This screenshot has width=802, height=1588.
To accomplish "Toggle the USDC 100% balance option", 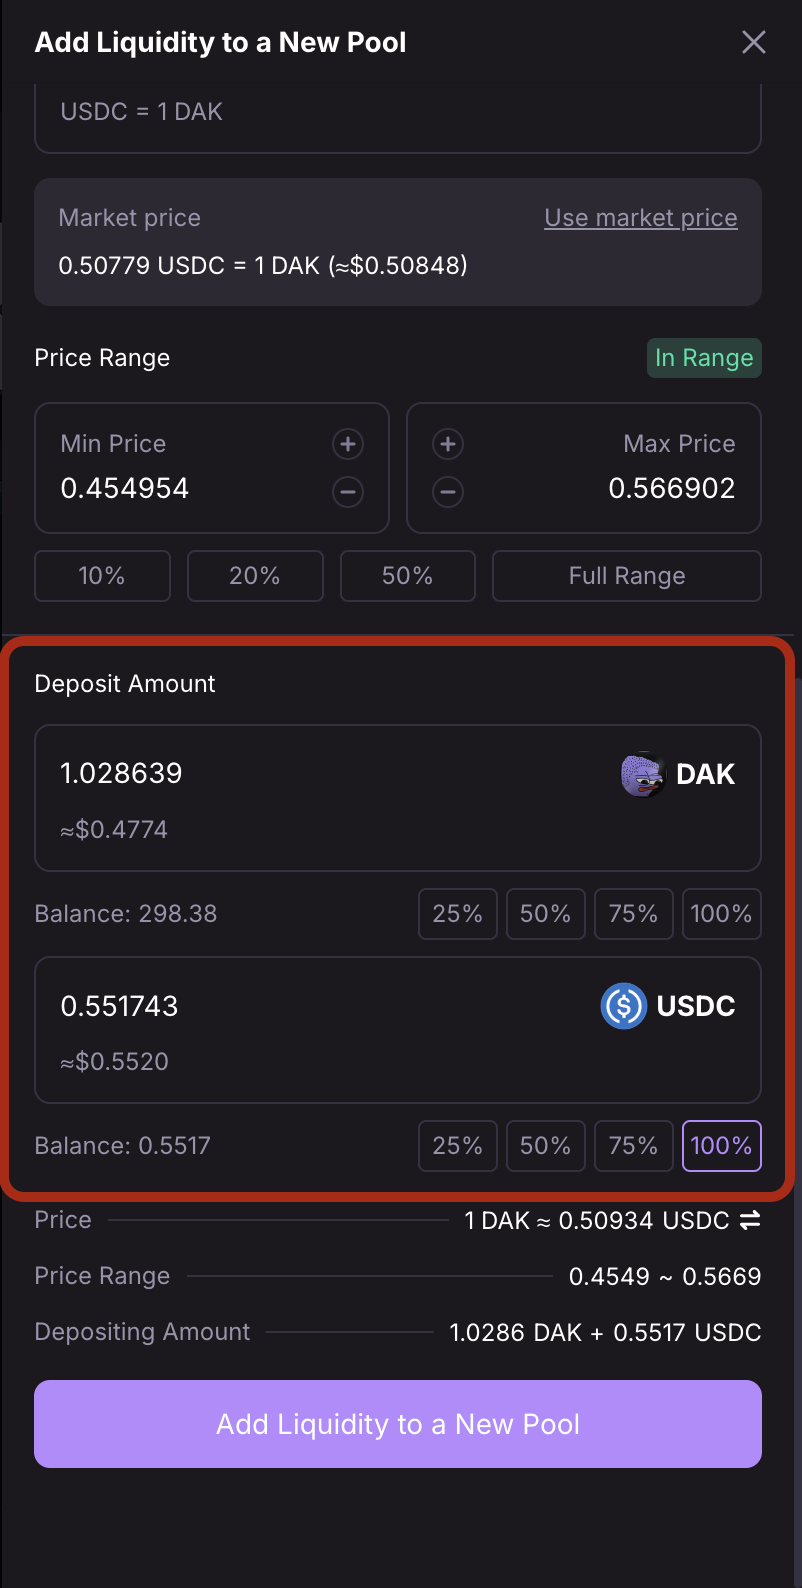I will 720,1146.
